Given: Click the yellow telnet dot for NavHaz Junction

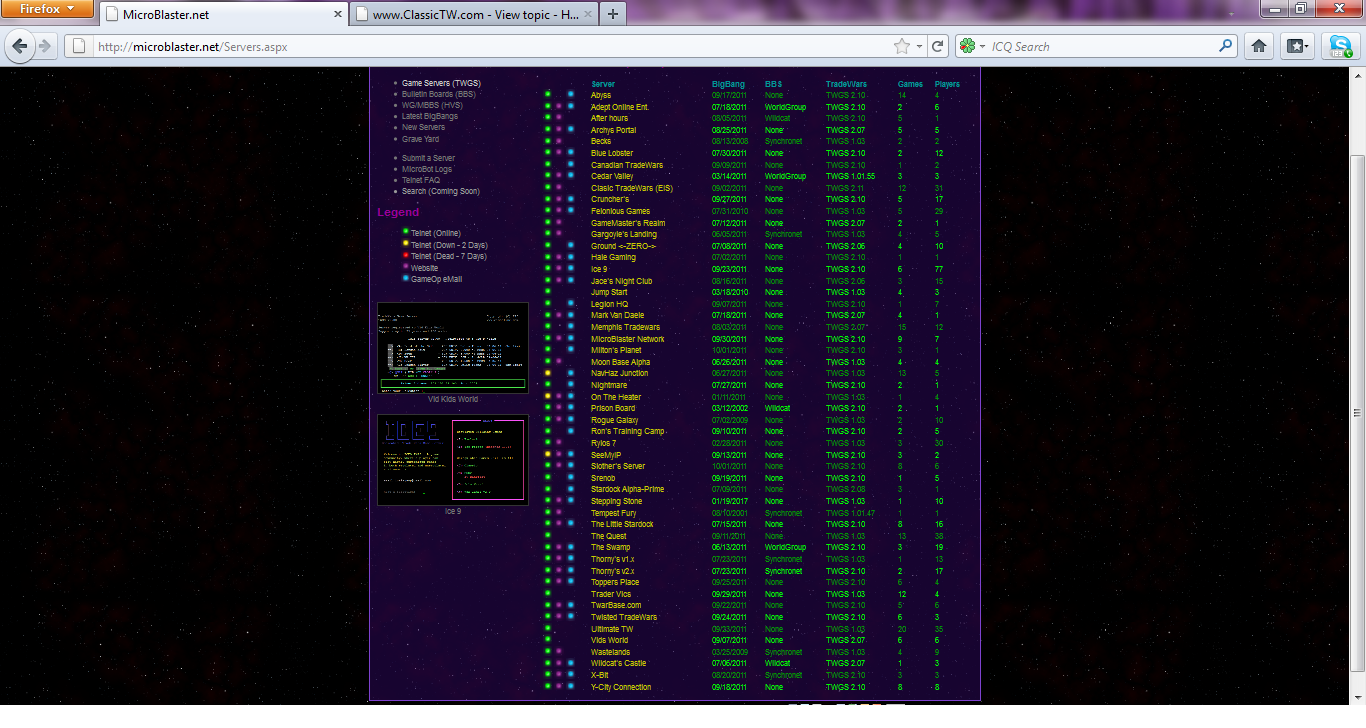Looking at the screenshot, I should pyautogui.click(x=548, y=373).
